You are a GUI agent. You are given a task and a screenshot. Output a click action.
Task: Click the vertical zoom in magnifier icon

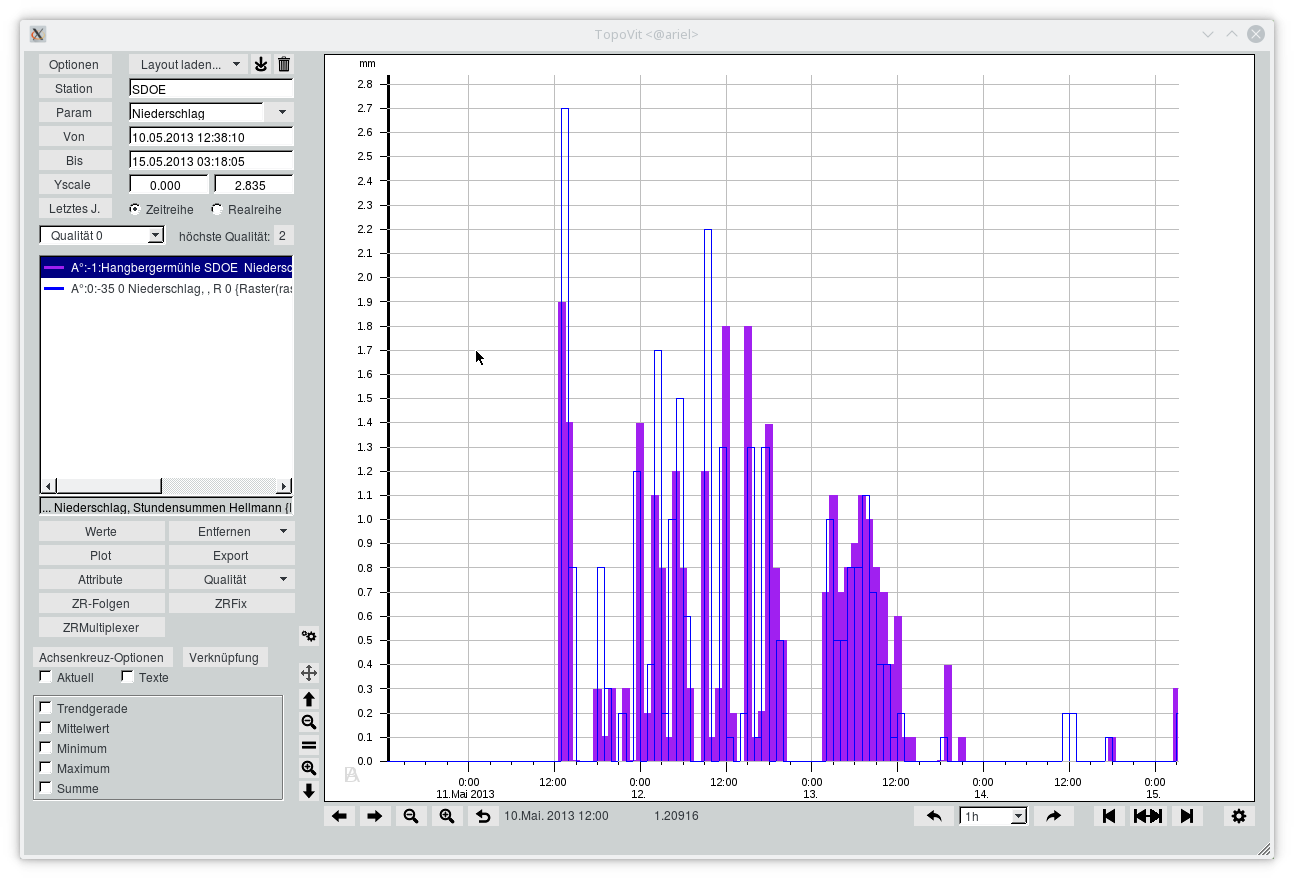click(309, 768)
